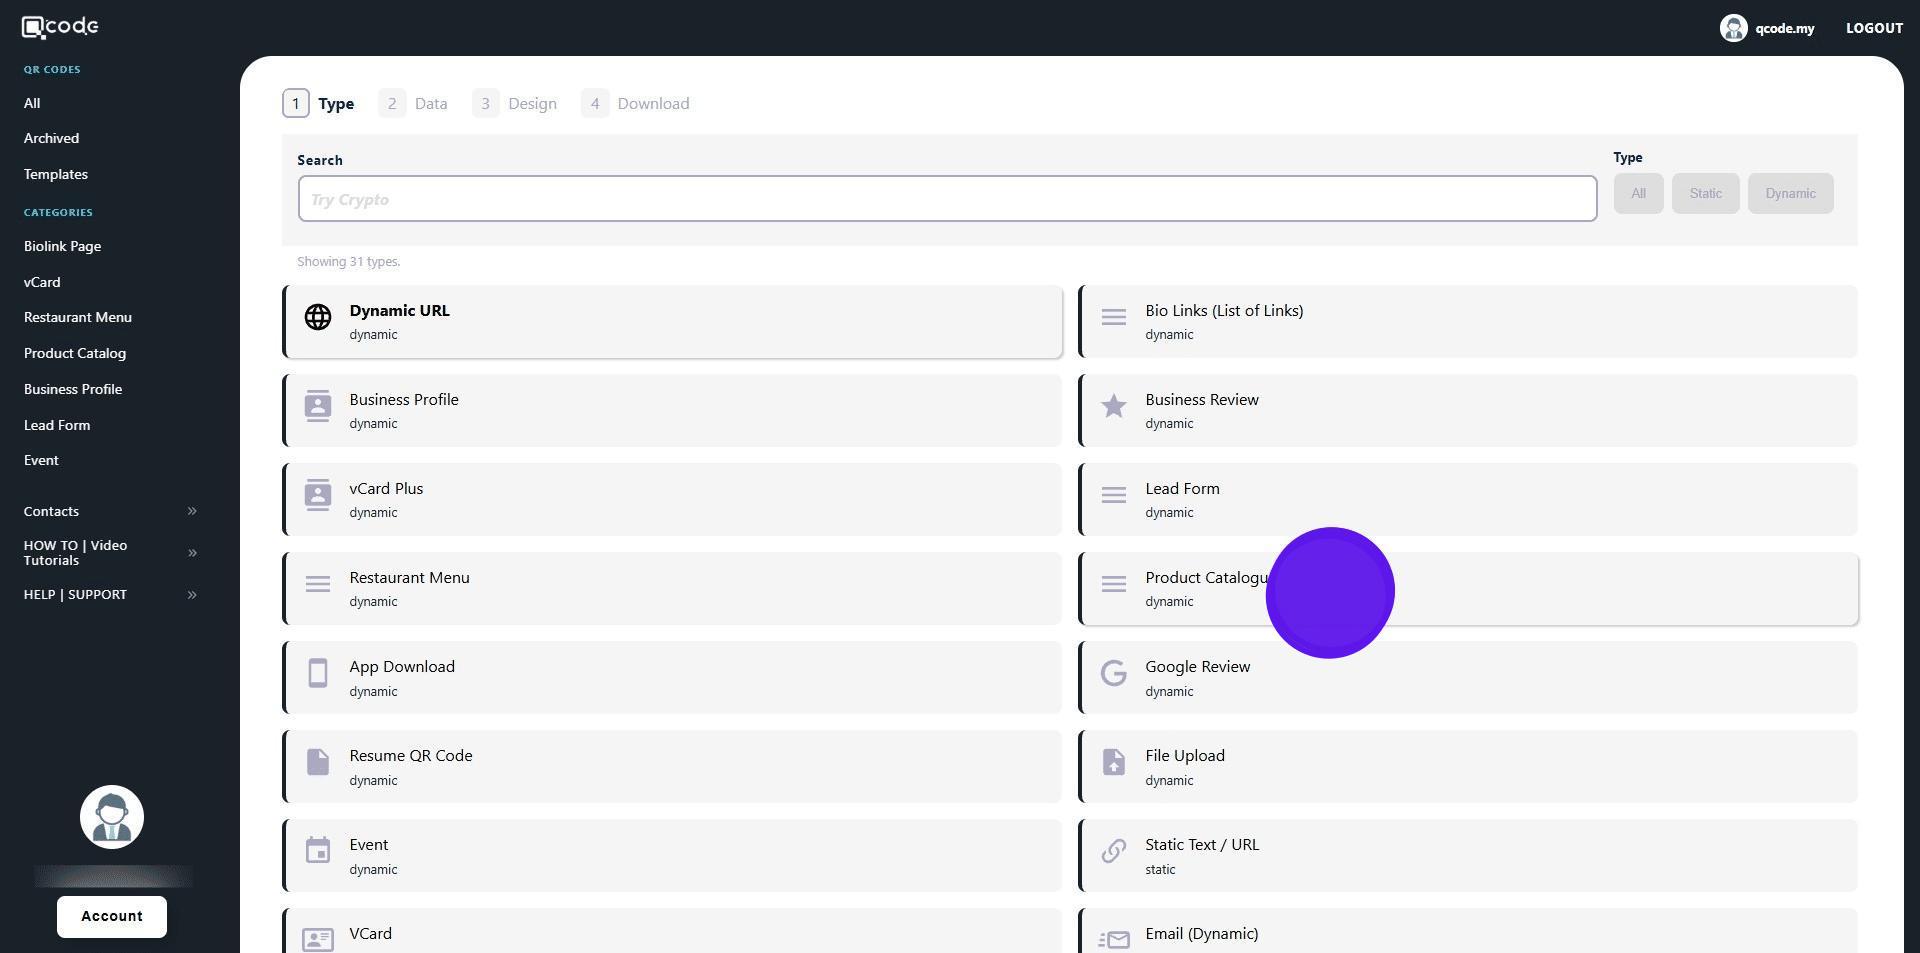Click the link icon for Static Text / URL
Viewport: 1920px width, 953px height.
(1113, 851)
